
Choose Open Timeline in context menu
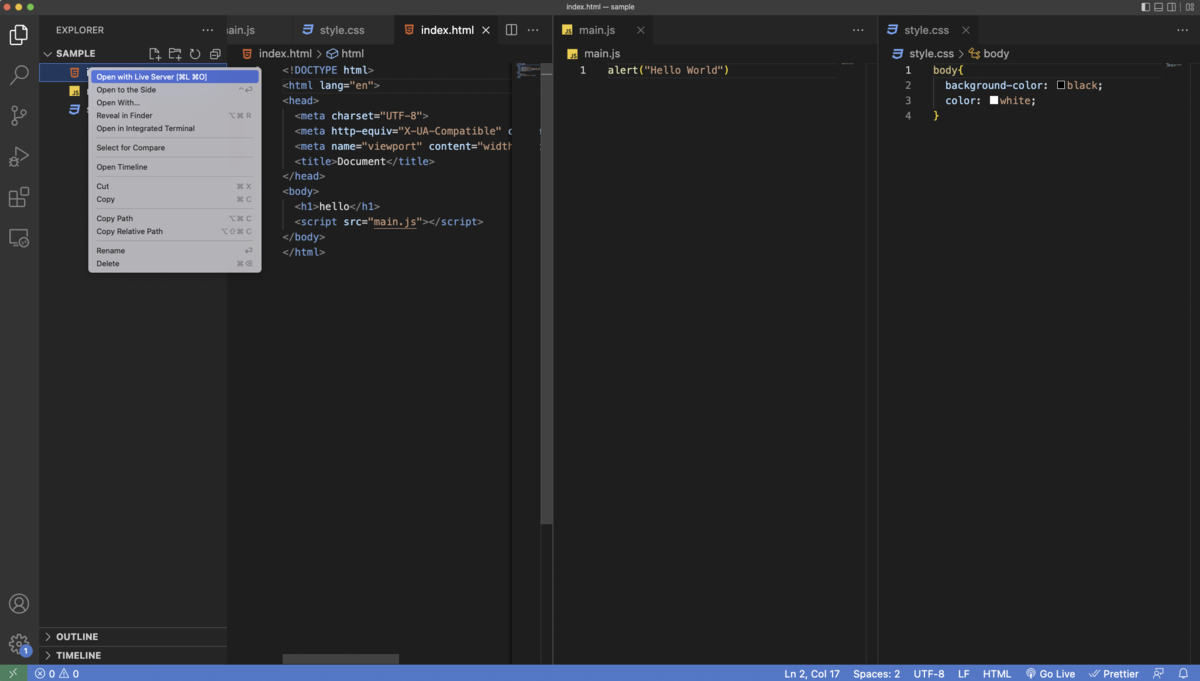pyautogui.click(x=175, y=167)
